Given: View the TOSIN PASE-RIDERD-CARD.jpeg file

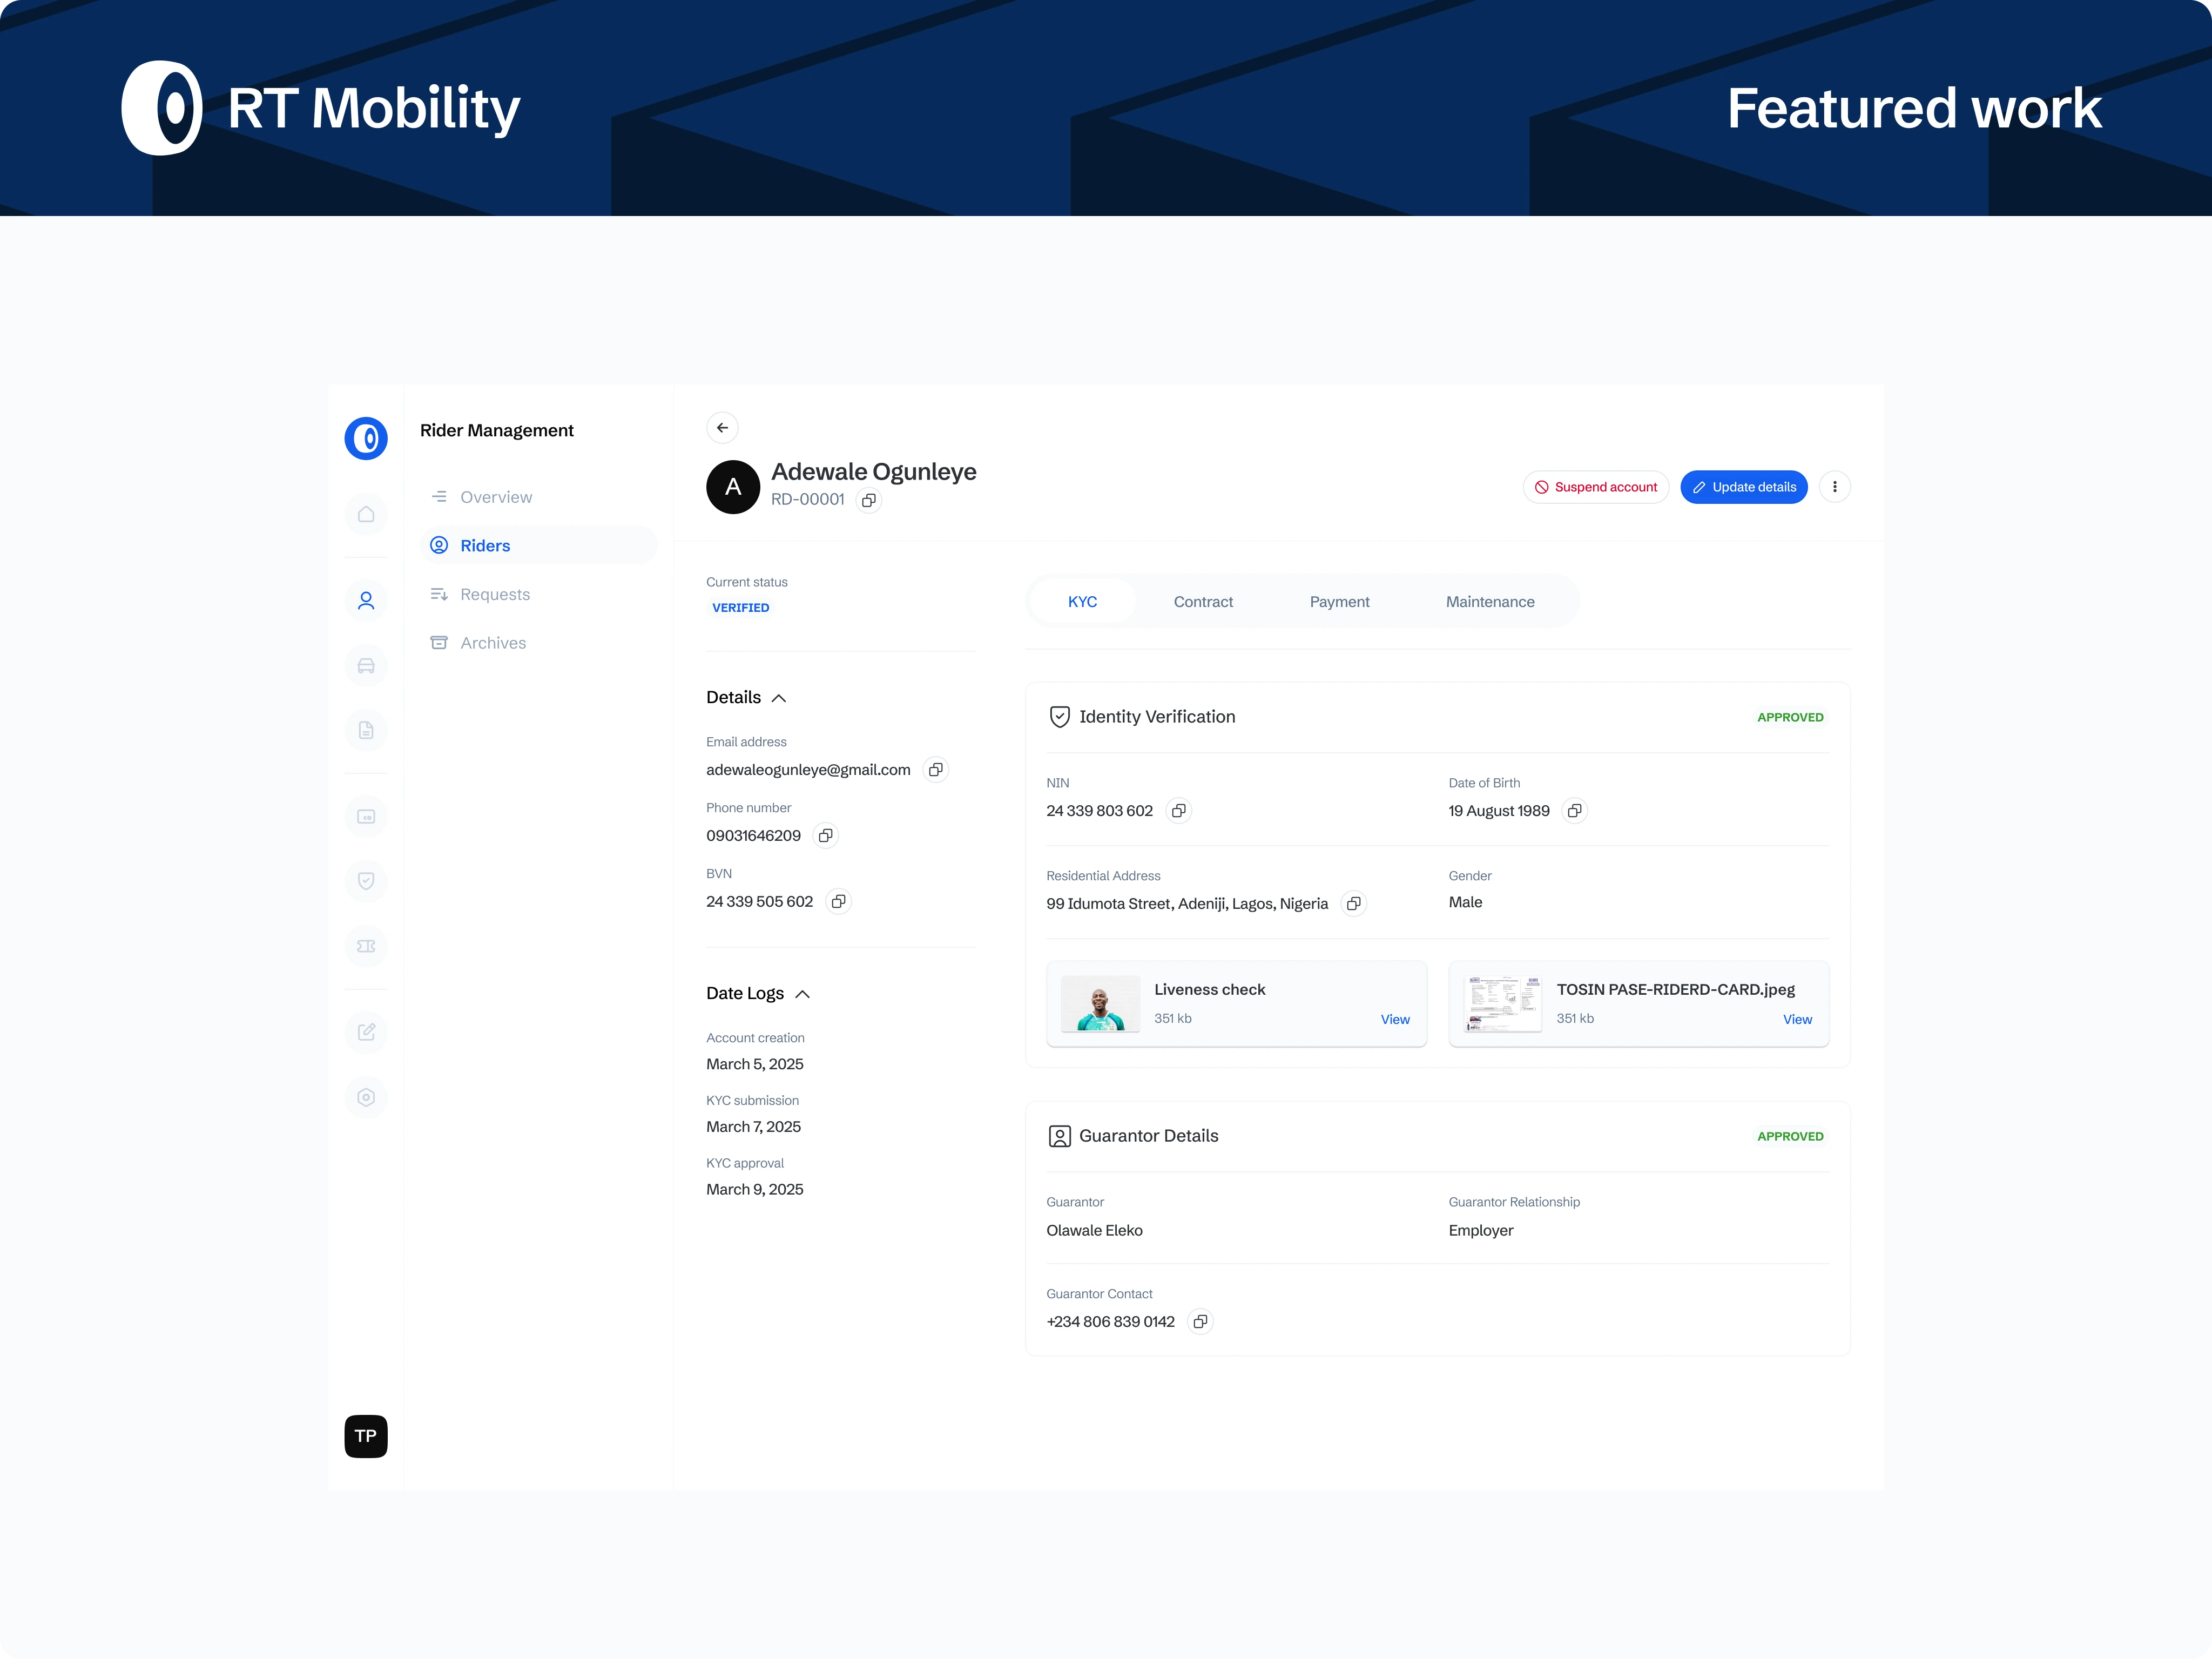Looking at the screenshot, I should coord(1796,1020).
